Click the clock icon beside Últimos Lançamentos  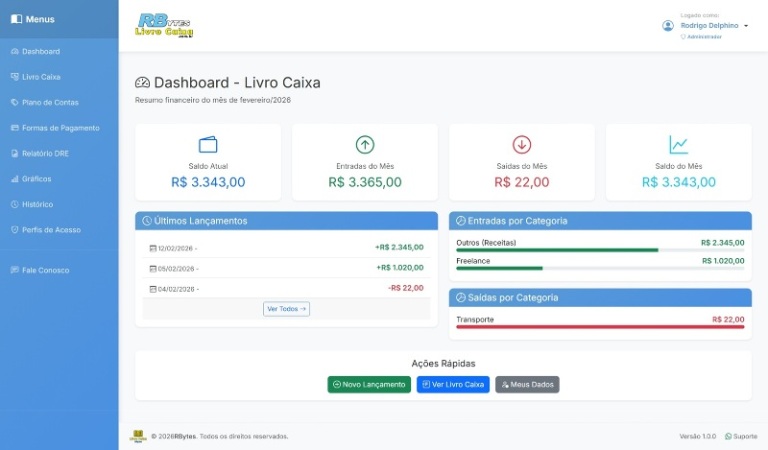147,221
